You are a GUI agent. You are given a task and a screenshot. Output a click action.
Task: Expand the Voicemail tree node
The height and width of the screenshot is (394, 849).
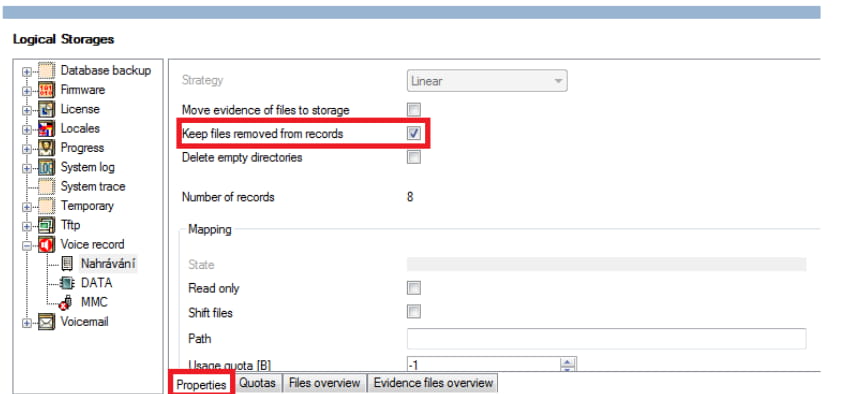27,323
